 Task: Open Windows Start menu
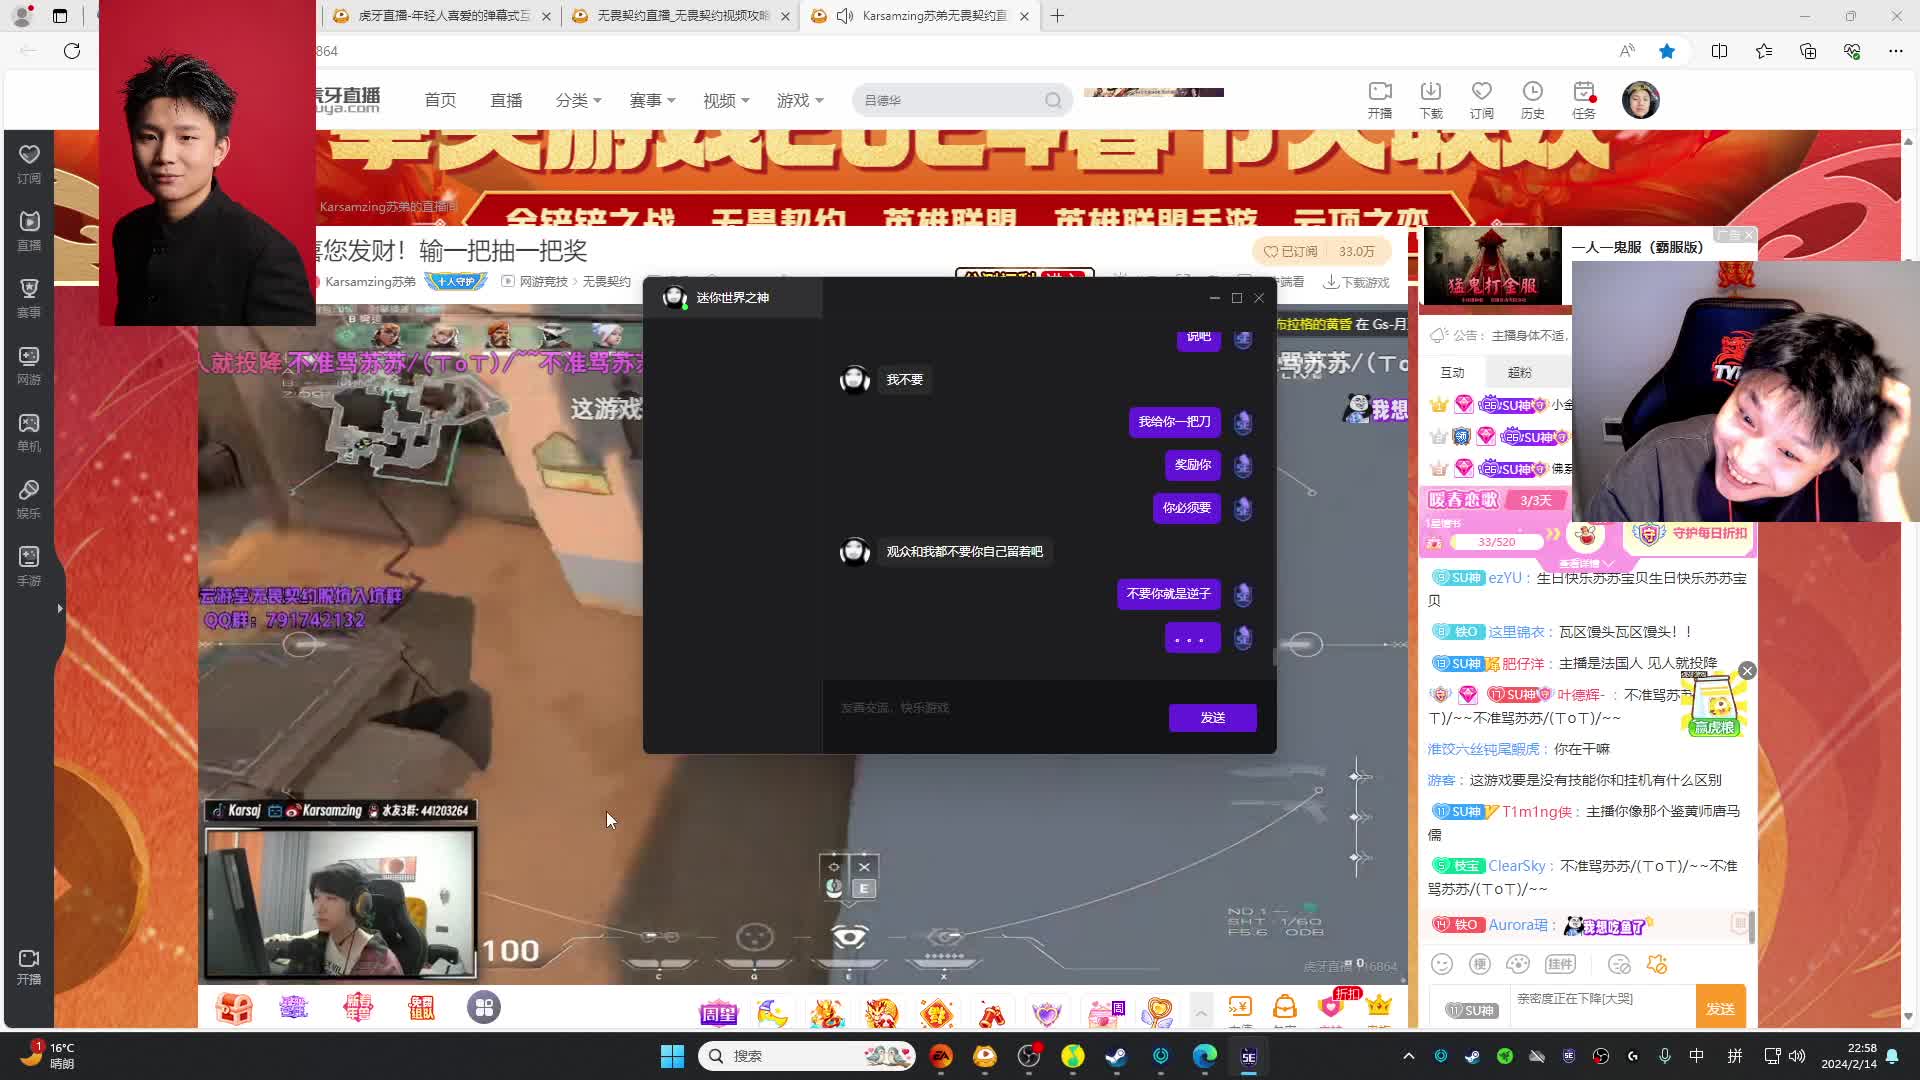tap(672, 1056)
